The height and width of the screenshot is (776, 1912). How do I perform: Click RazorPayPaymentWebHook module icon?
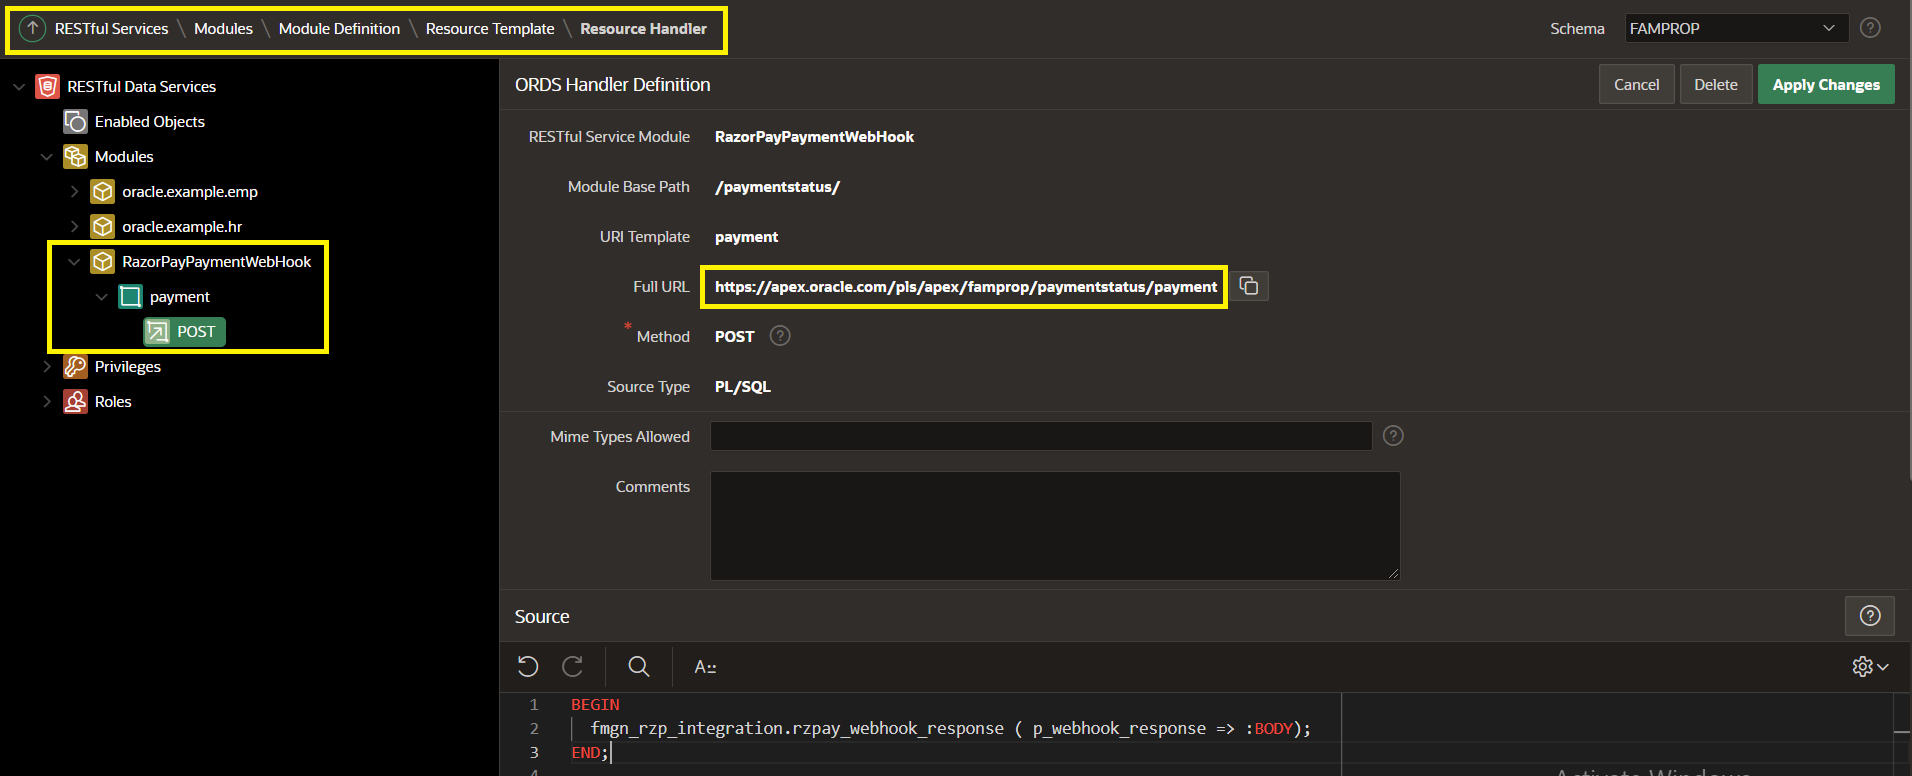pos(102,262)
